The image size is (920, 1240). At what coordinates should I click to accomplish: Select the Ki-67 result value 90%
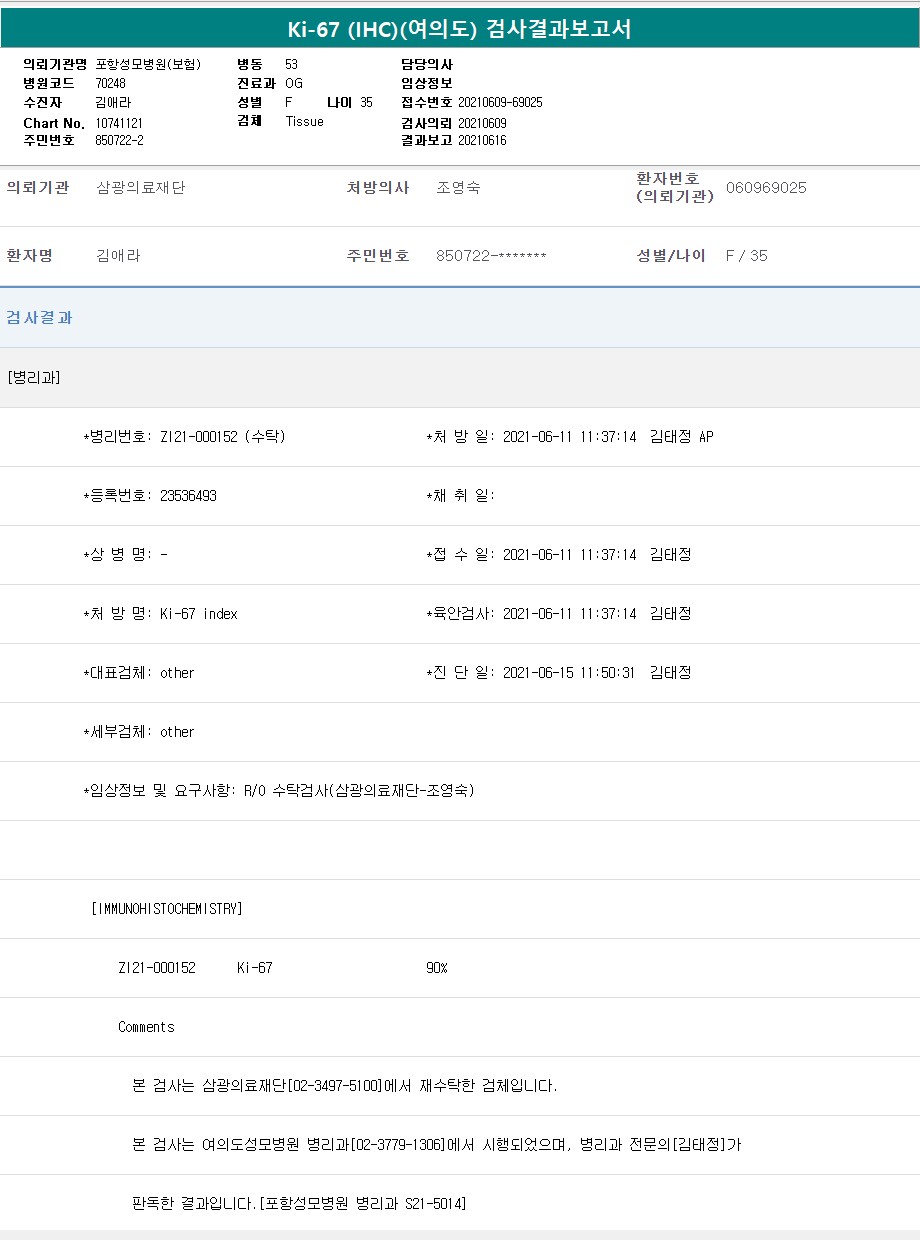pos(437,968)
